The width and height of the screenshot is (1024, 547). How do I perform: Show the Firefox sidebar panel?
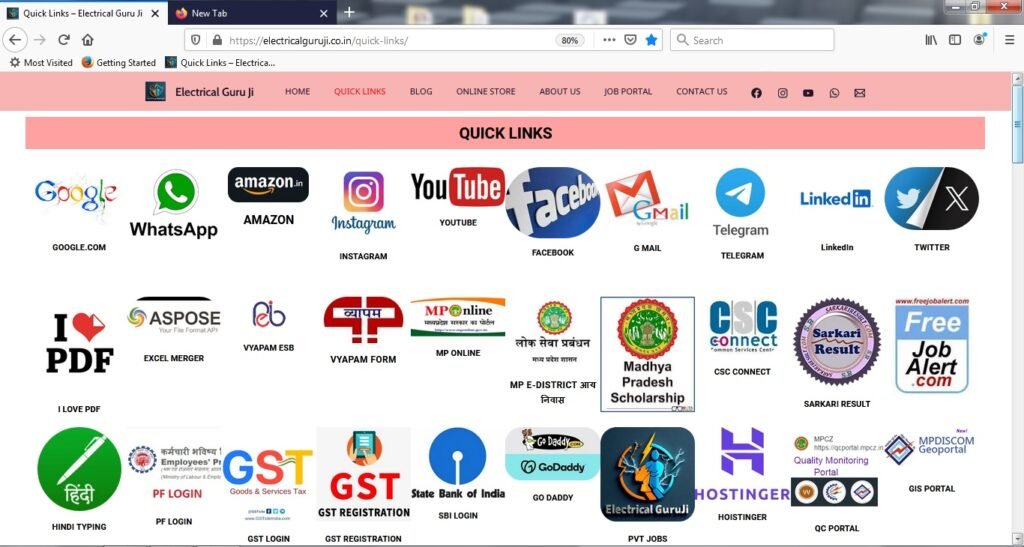click(x=955, y=40)
